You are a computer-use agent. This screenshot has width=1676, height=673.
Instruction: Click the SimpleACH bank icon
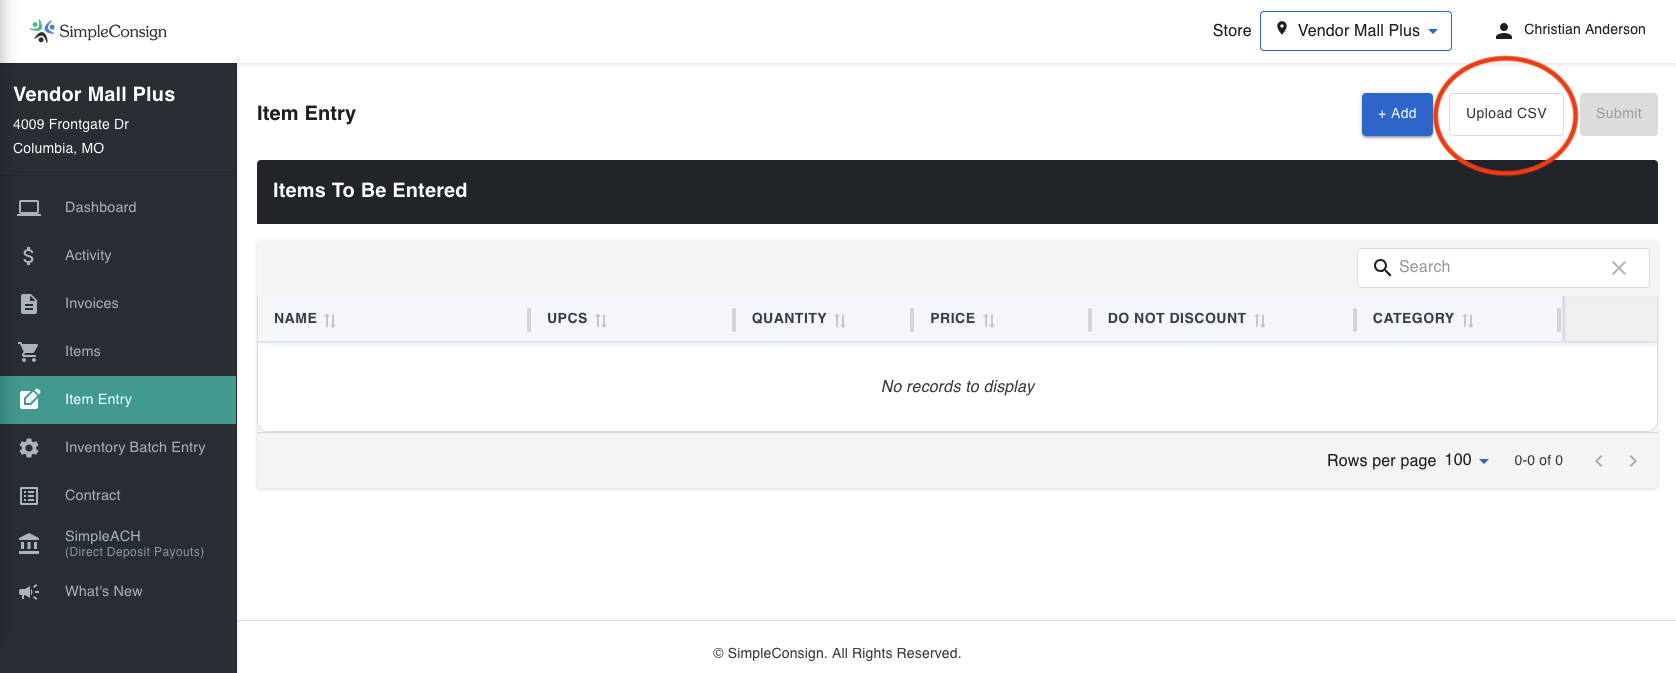point(29,543)
